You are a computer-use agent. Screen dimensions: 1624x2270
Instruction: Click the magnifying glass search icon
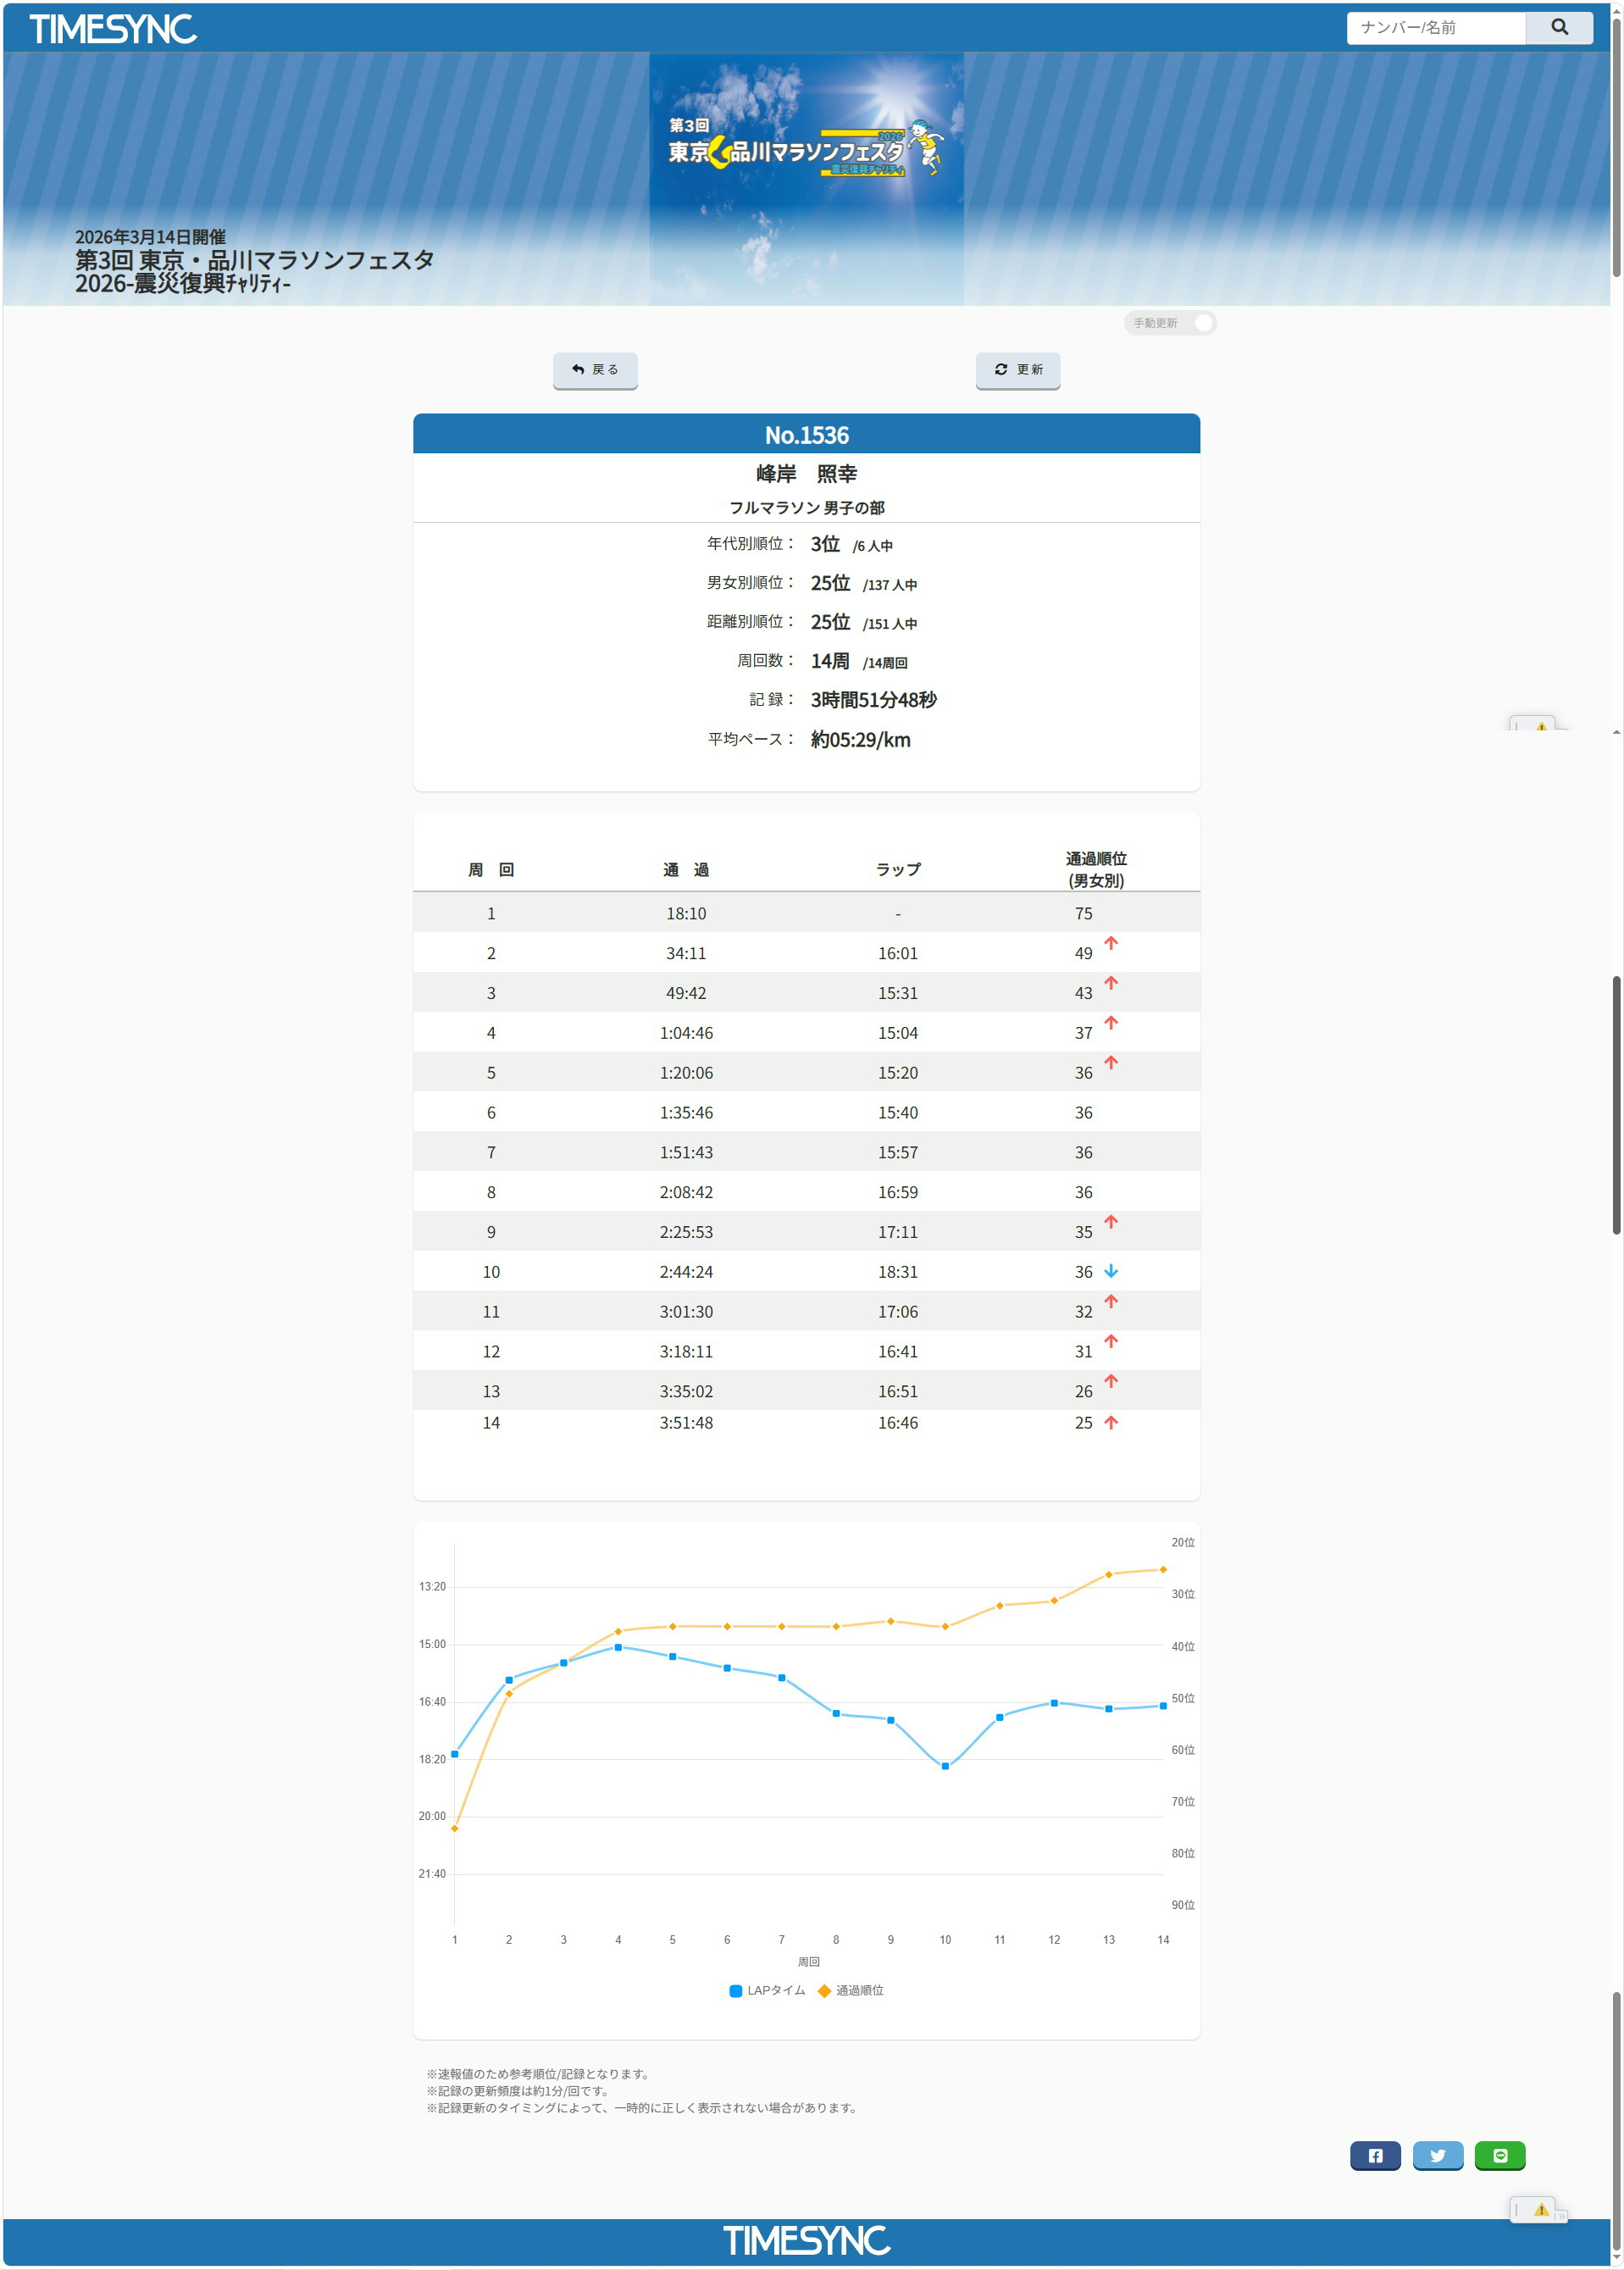pos(1558,28)
